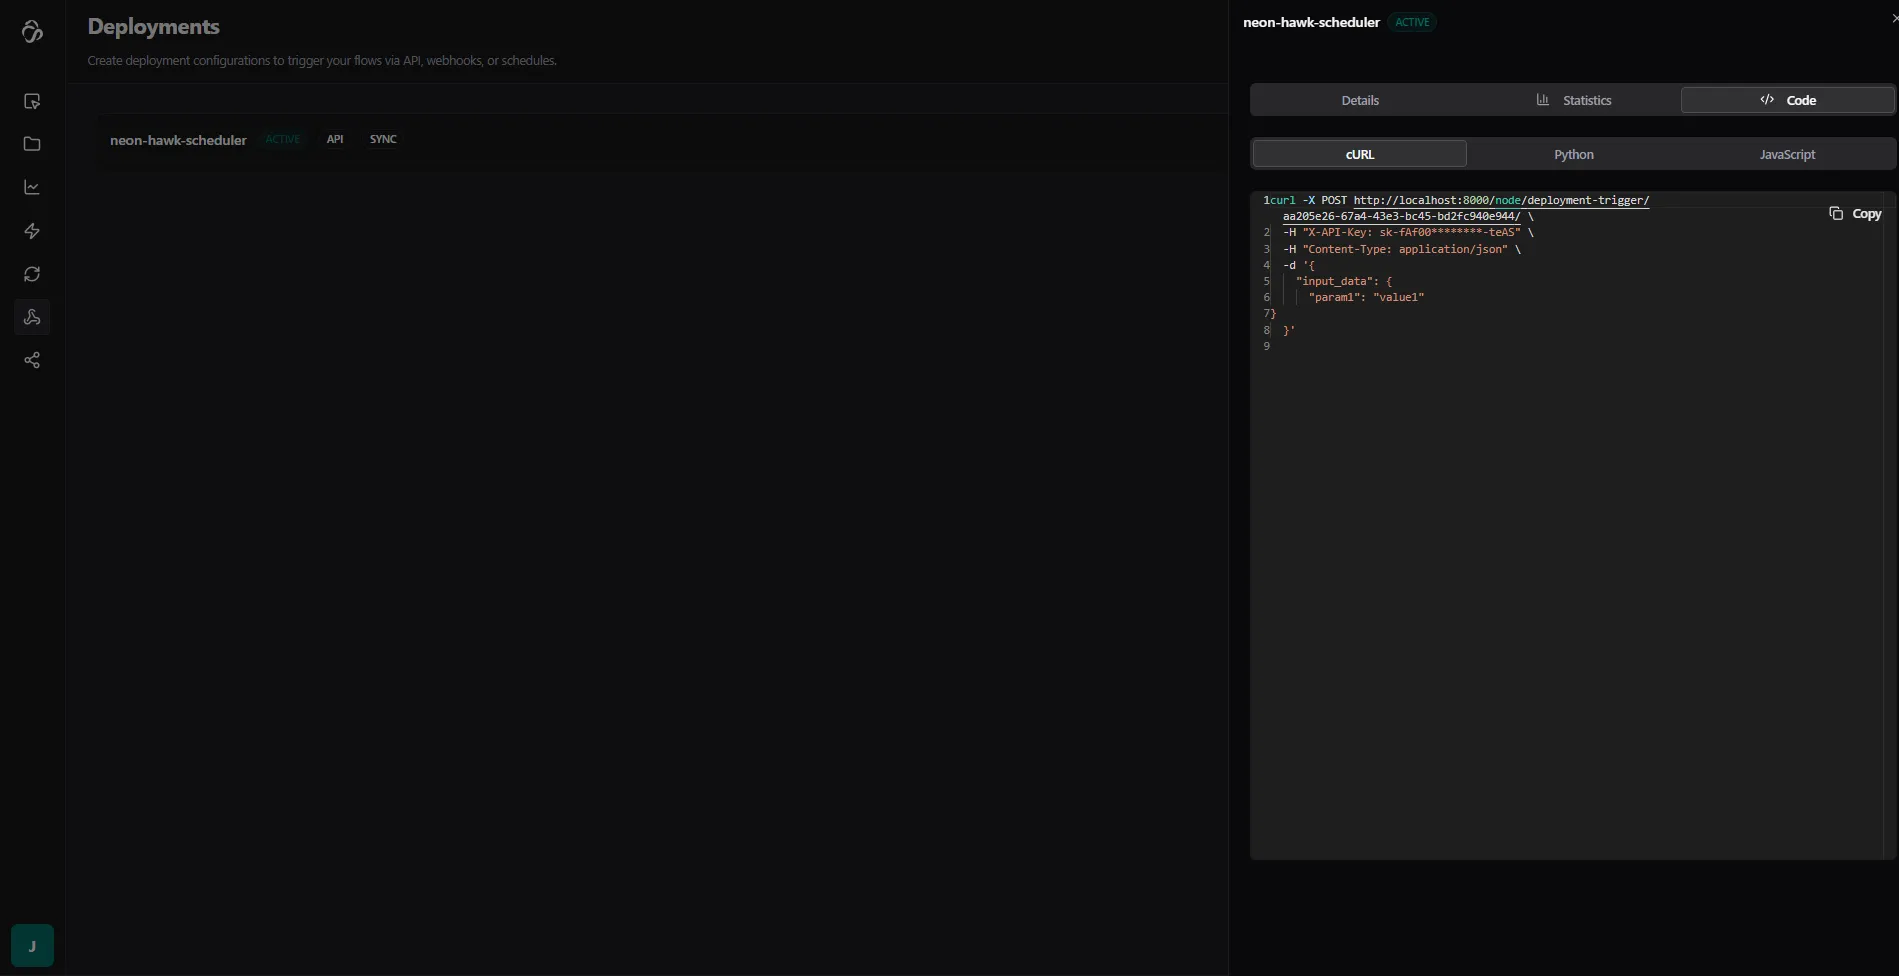This screenshot has height=976, width=1899.
Task: Copy the cURL code snippet
Action: coord(1855,214)
